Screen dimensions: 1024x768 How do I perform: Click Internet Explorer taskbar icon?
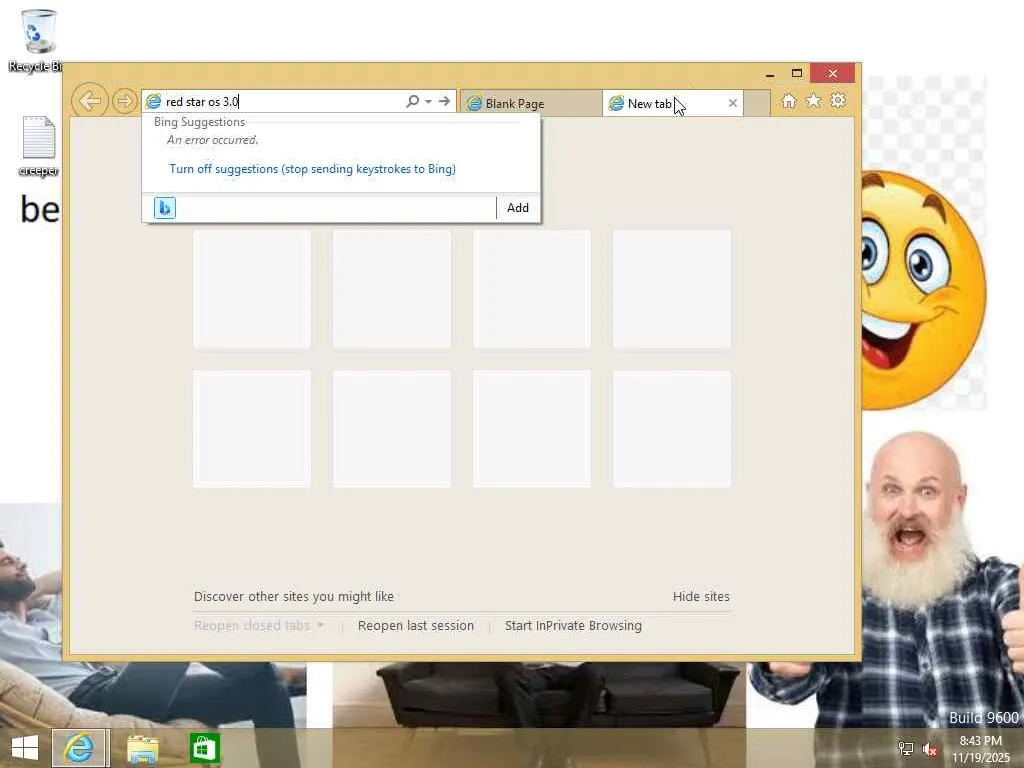click(x=79, y=748)
